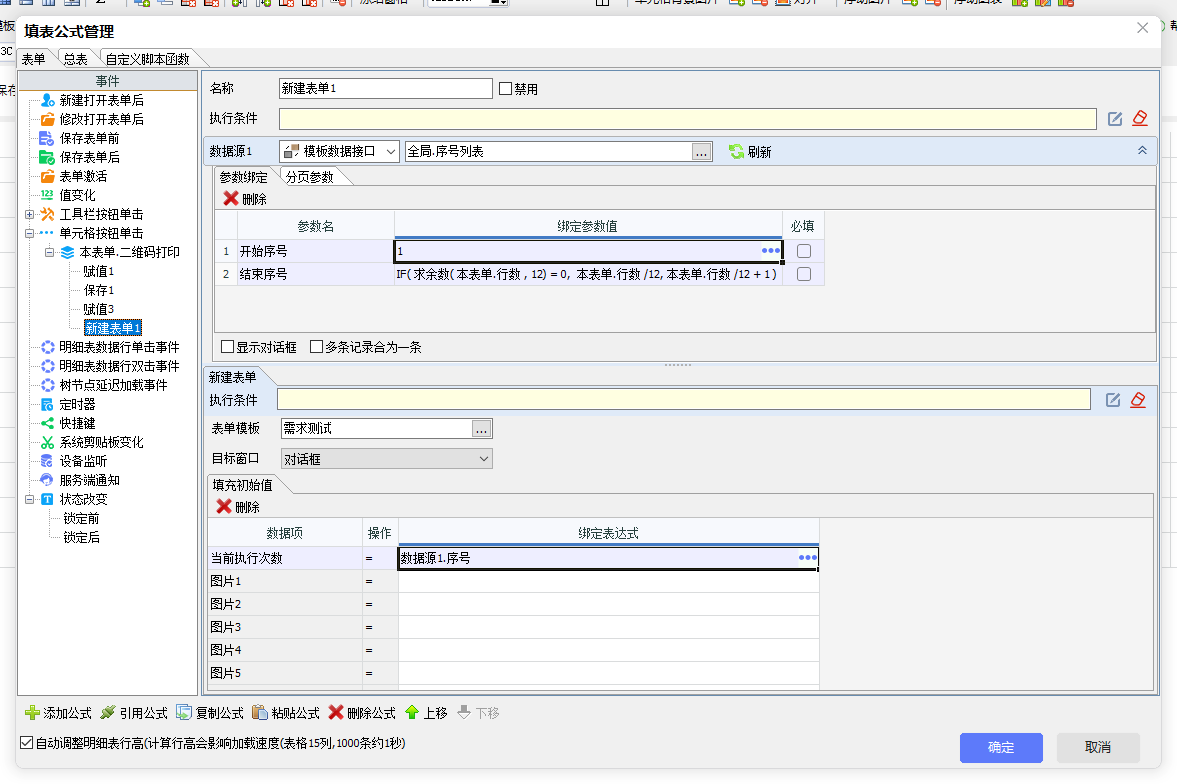
Task: Collapse the 状态改变 tree node
Action: (29, 499)
